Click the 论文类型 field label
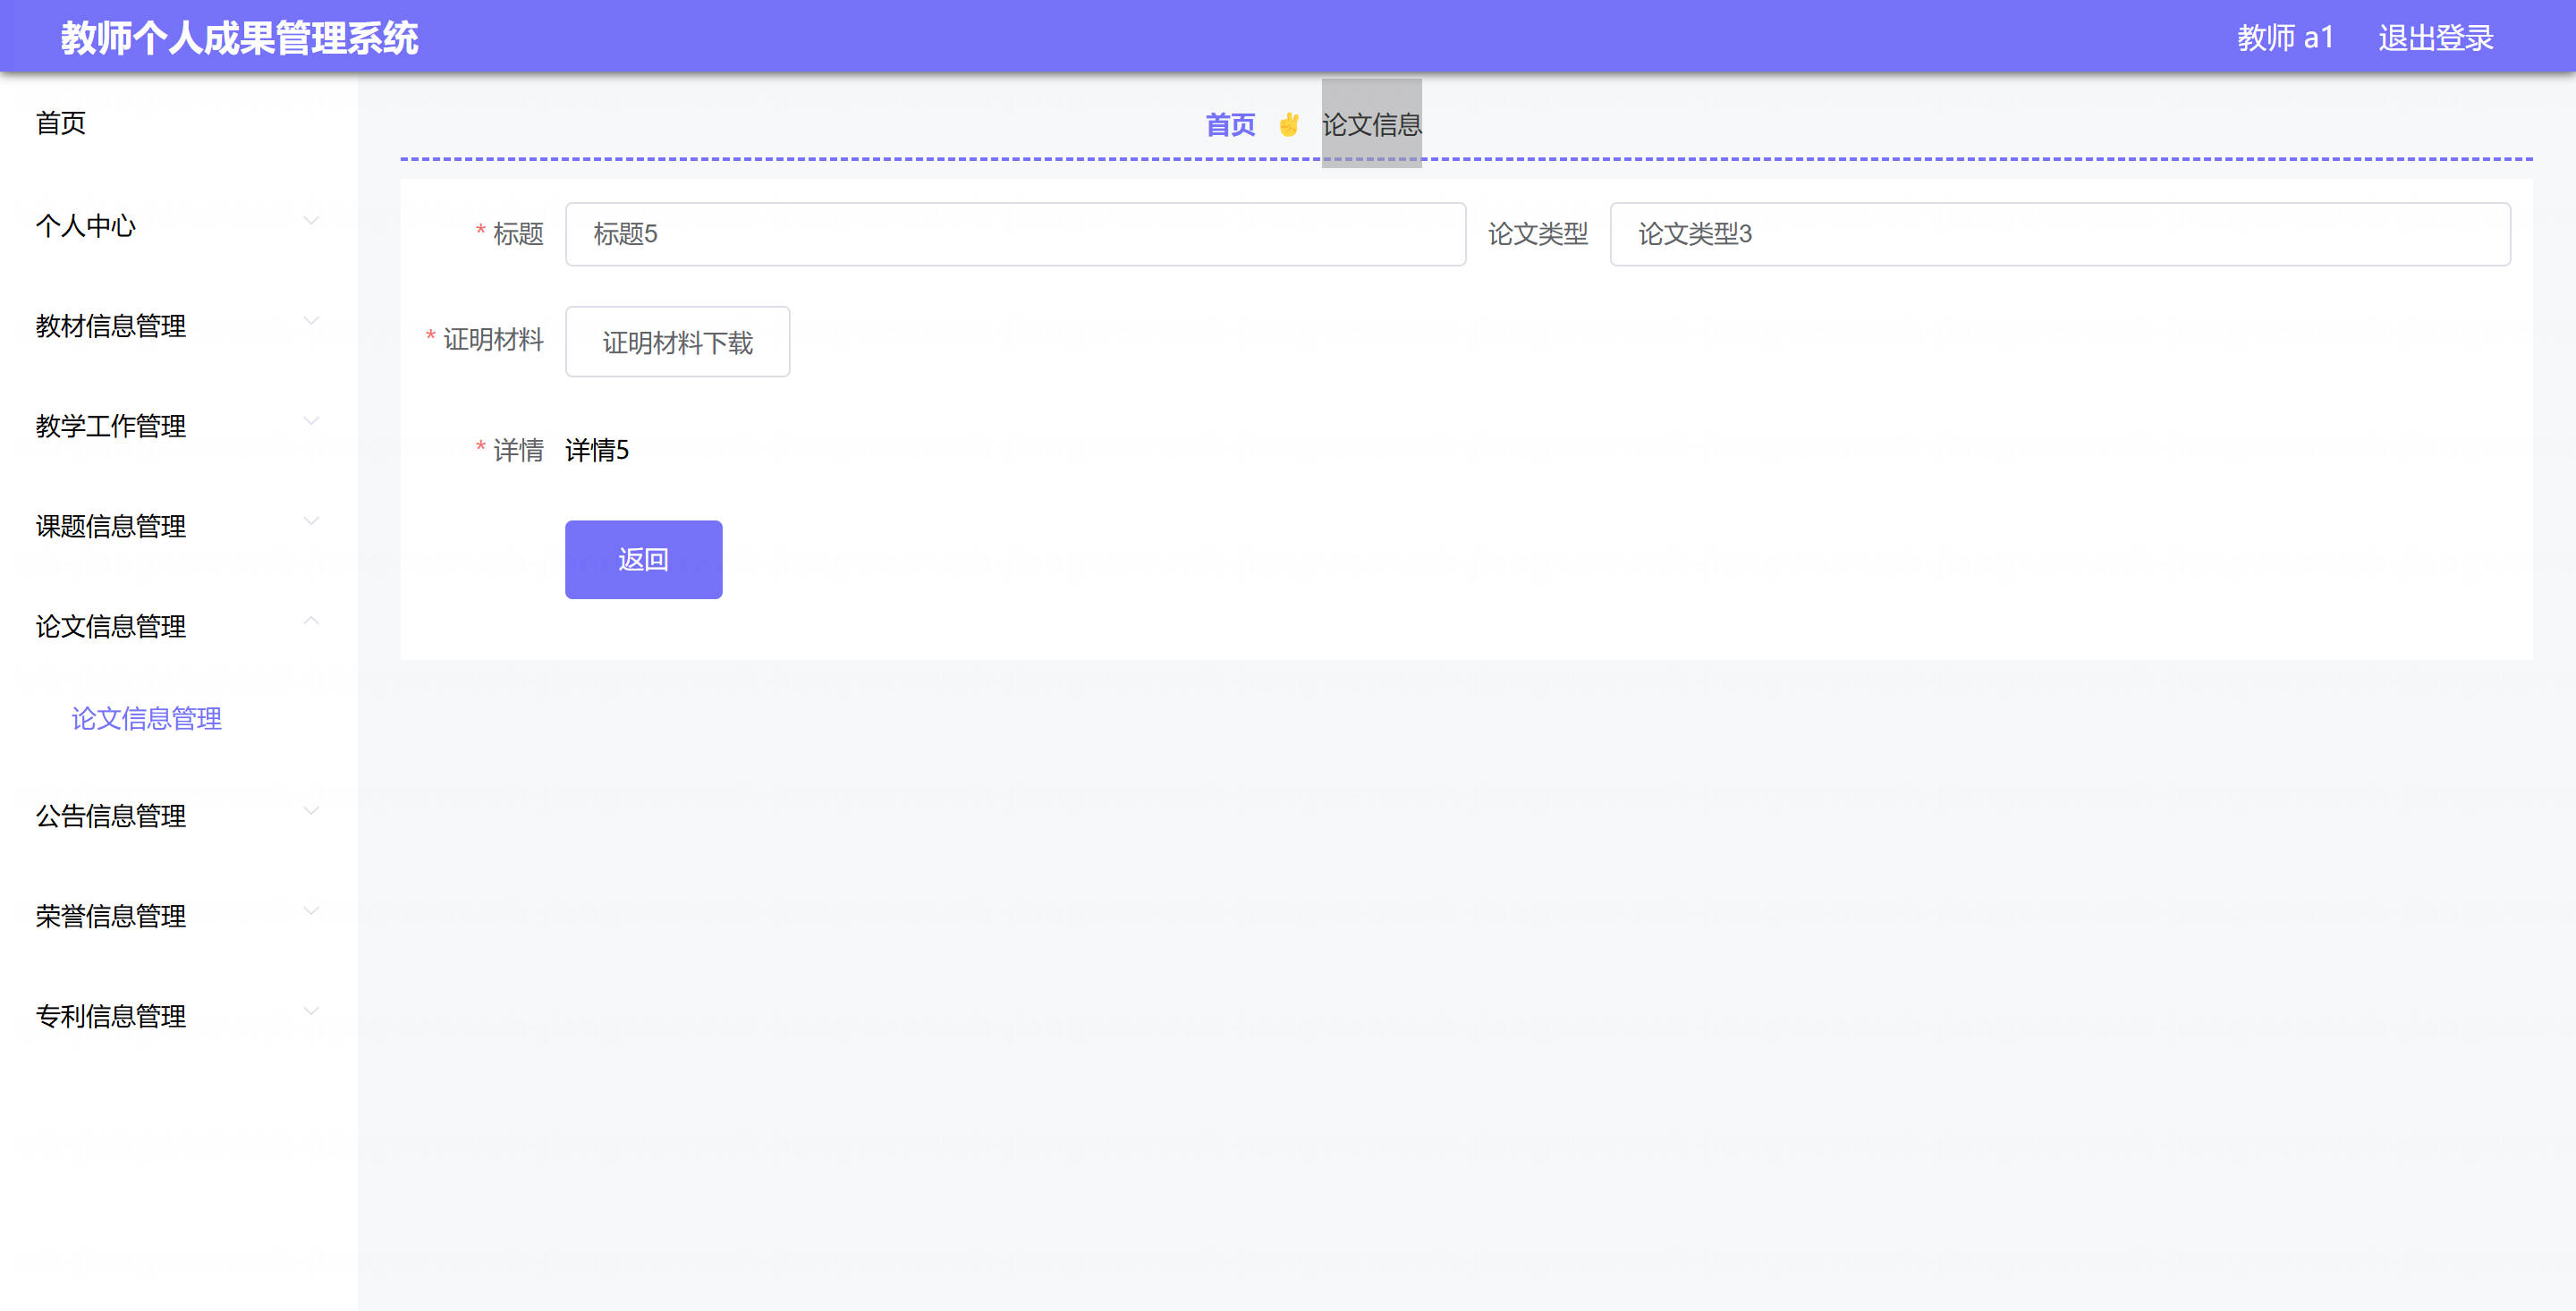This screenshot has height=1311, width=2576. [x=1537, y=234]
